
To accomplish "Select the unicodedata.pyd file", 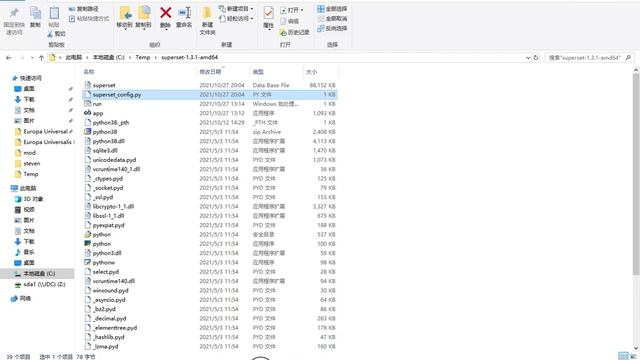I will tap(210, 160).
